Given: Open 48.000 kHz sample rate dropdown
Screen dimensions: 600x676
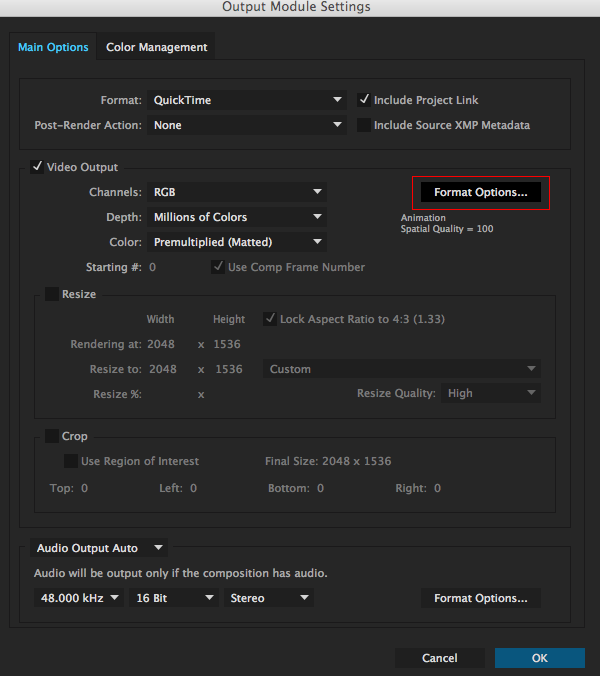Looking at the screenshot, I should point(79,598).
